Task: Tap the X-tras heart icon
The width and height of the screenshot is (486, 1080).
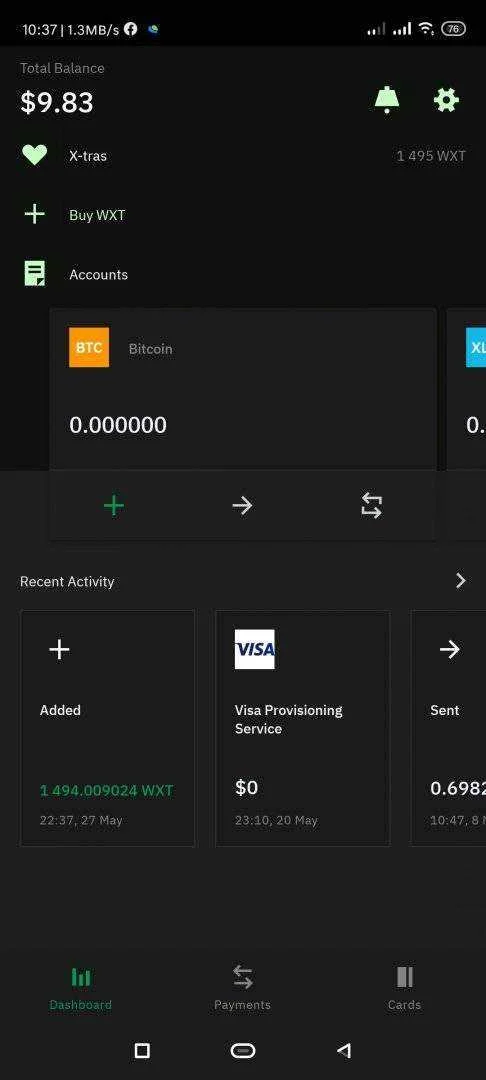Action: [34, 156]
